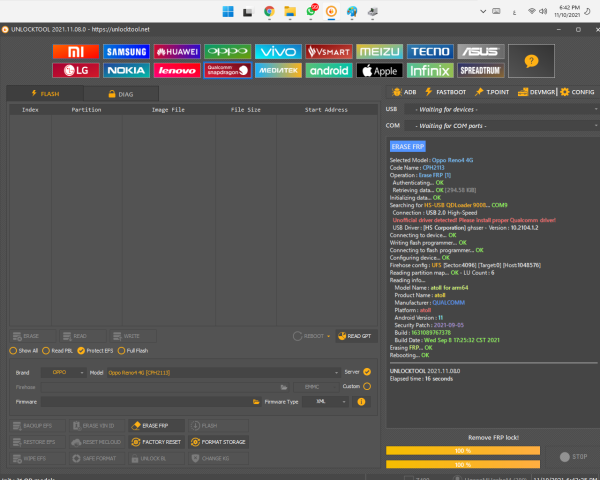The width and height of the screenshot is (600, 480).
Task: Click the ERASE FRP button
Action: pos(156,426)
